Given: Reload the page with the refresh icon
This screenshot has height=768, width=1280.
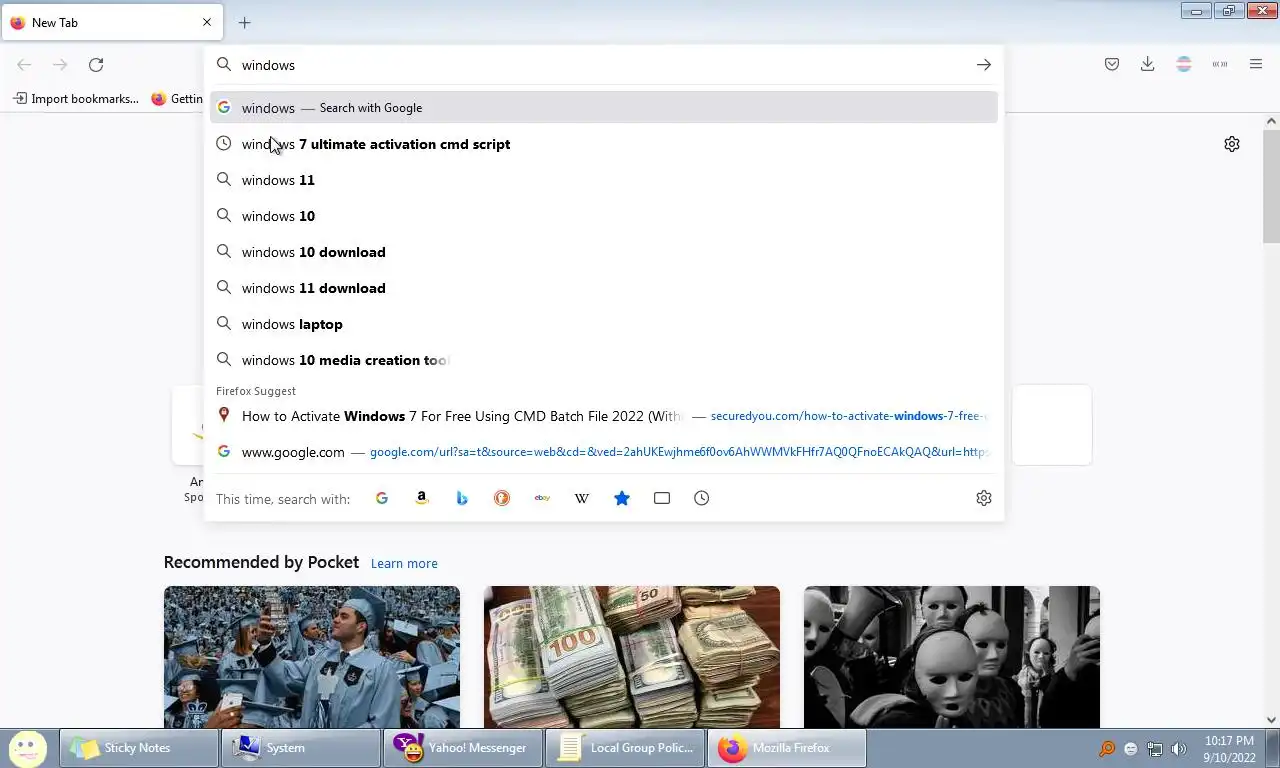Looking at the screenshot, I should tap(96, 65).
